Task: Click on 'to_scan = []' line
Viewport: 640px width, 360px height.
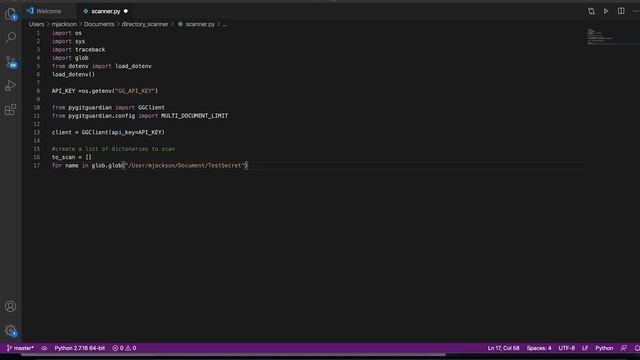Action: [x=72, y=157]
